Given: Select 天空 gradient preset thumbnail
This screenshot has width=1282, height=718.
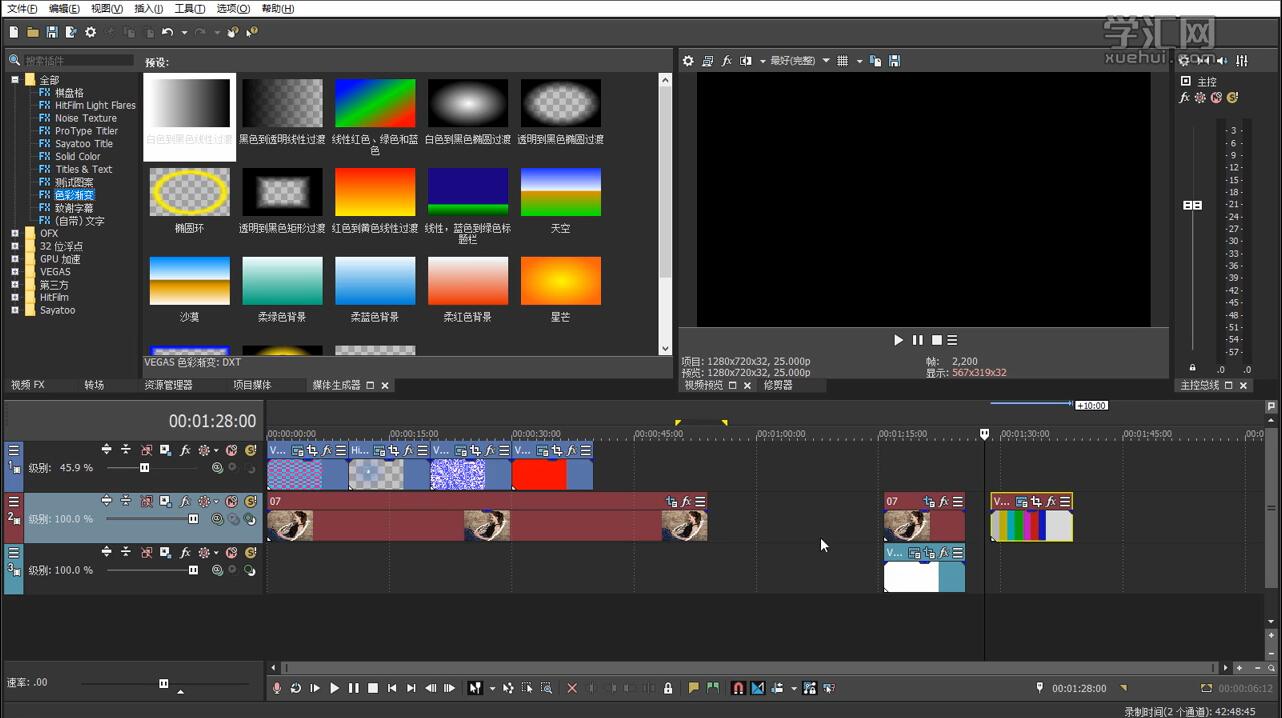Looking at the screenshot, I should (x=561, y=192).
